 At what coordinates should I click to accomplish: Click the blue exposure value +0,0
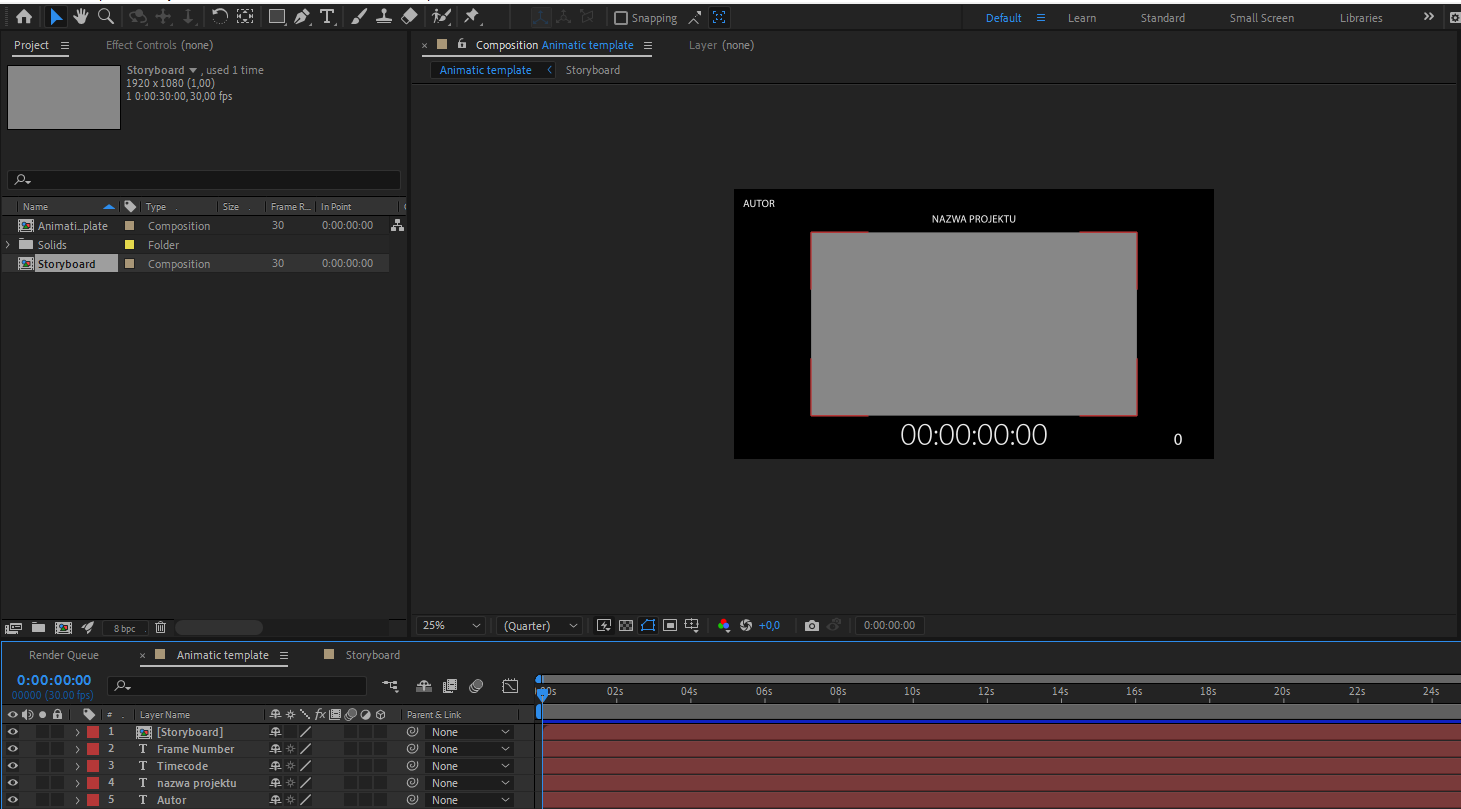(769, 626)
